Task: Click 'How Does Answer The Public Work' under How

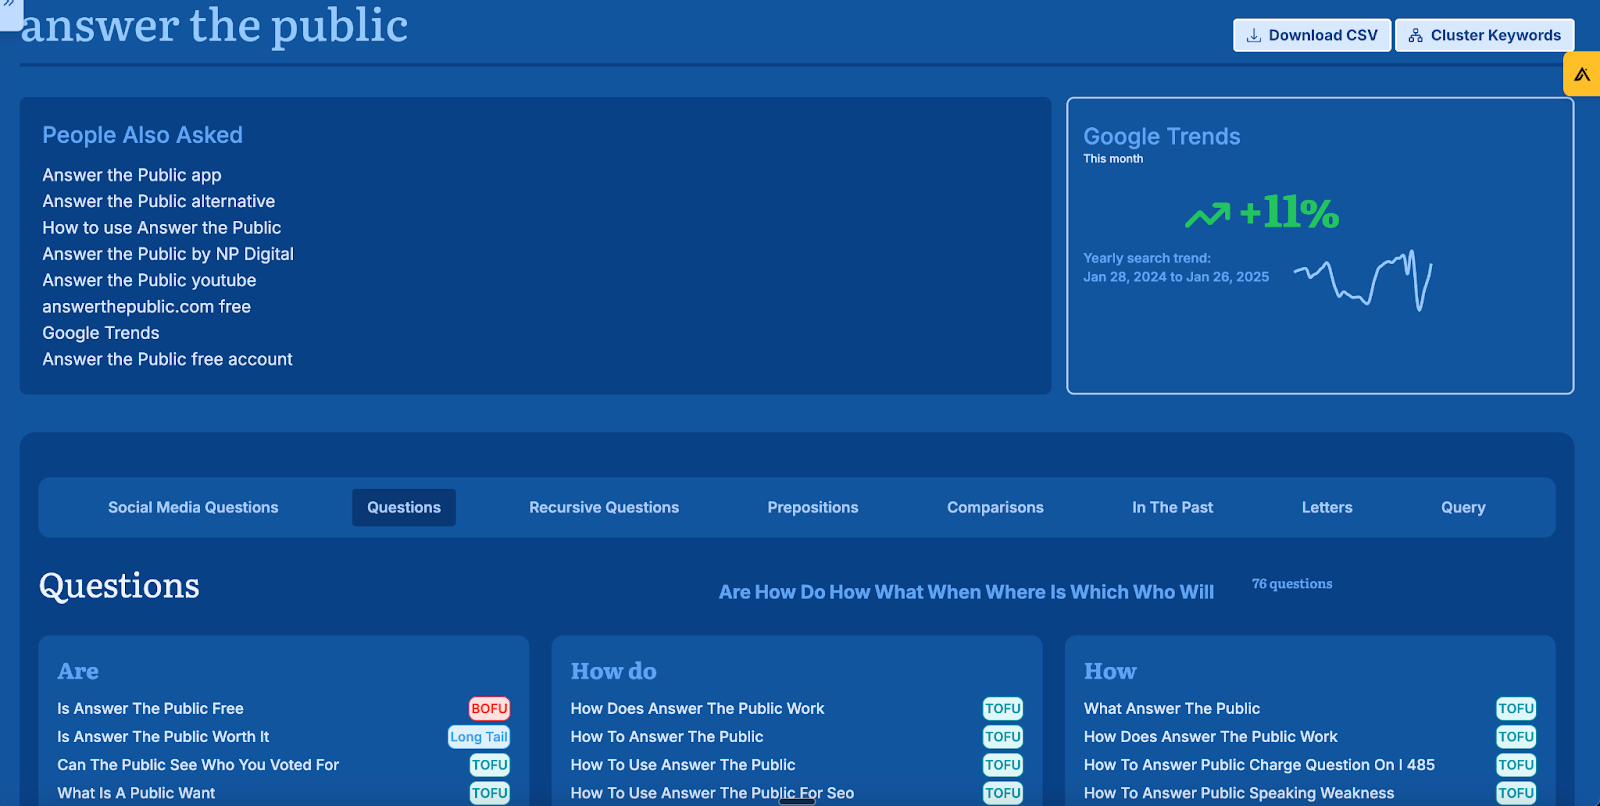Action: pos(1210,736)
